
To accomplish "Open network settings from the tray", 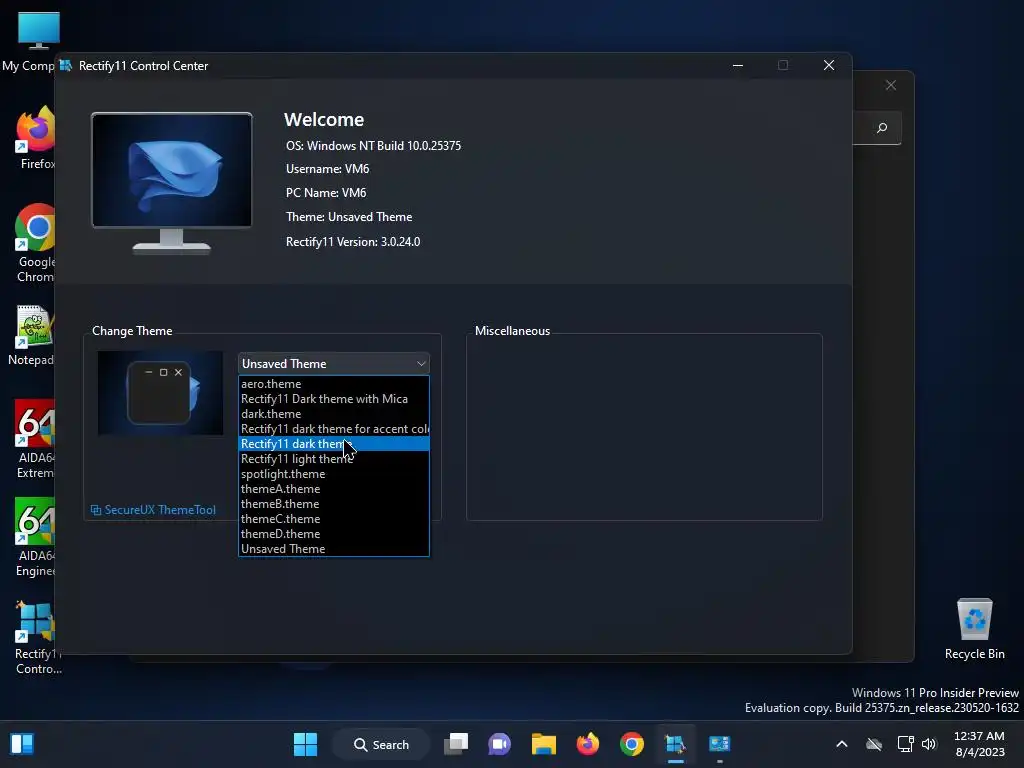I will pos(905,744).
